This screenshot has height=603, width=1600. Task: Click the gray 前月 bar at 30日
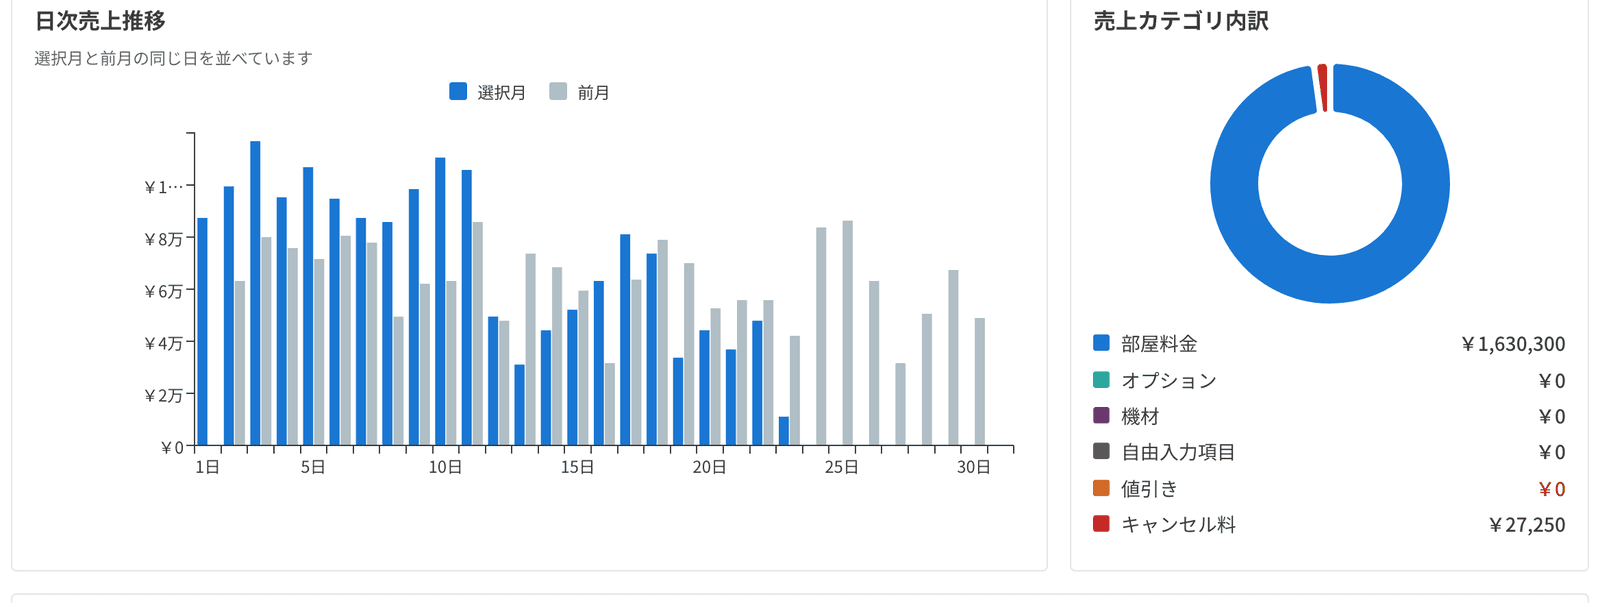980,381
